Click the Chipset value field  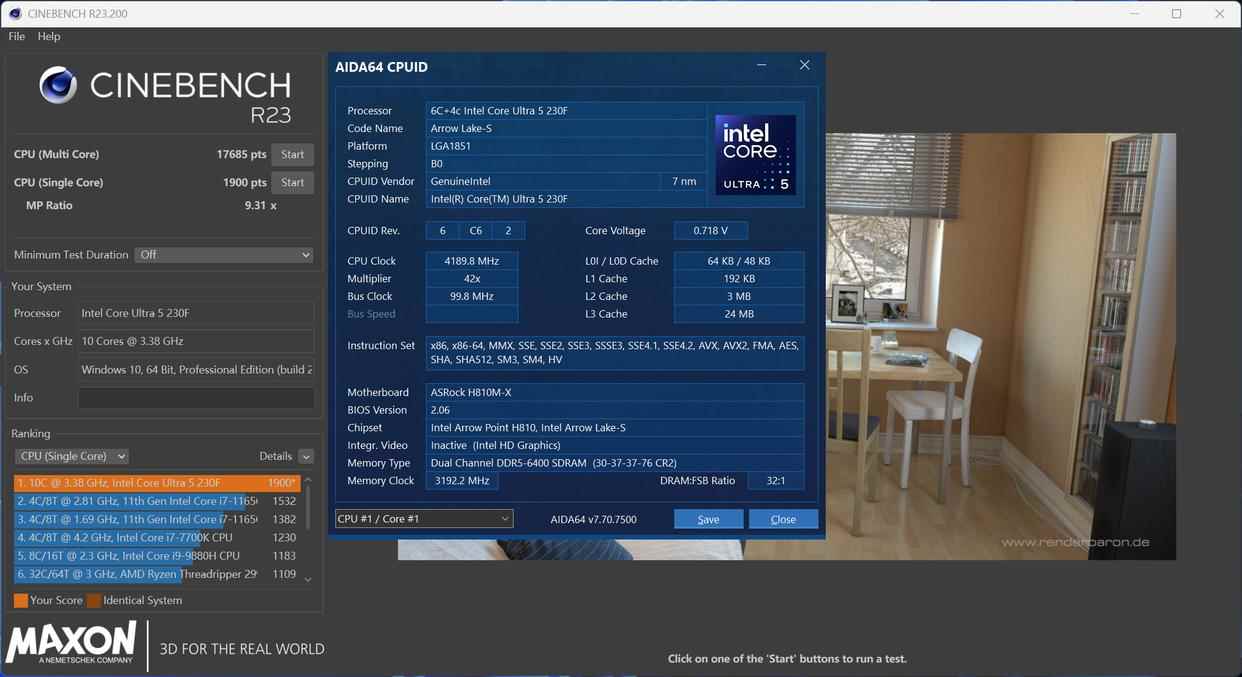615,428
